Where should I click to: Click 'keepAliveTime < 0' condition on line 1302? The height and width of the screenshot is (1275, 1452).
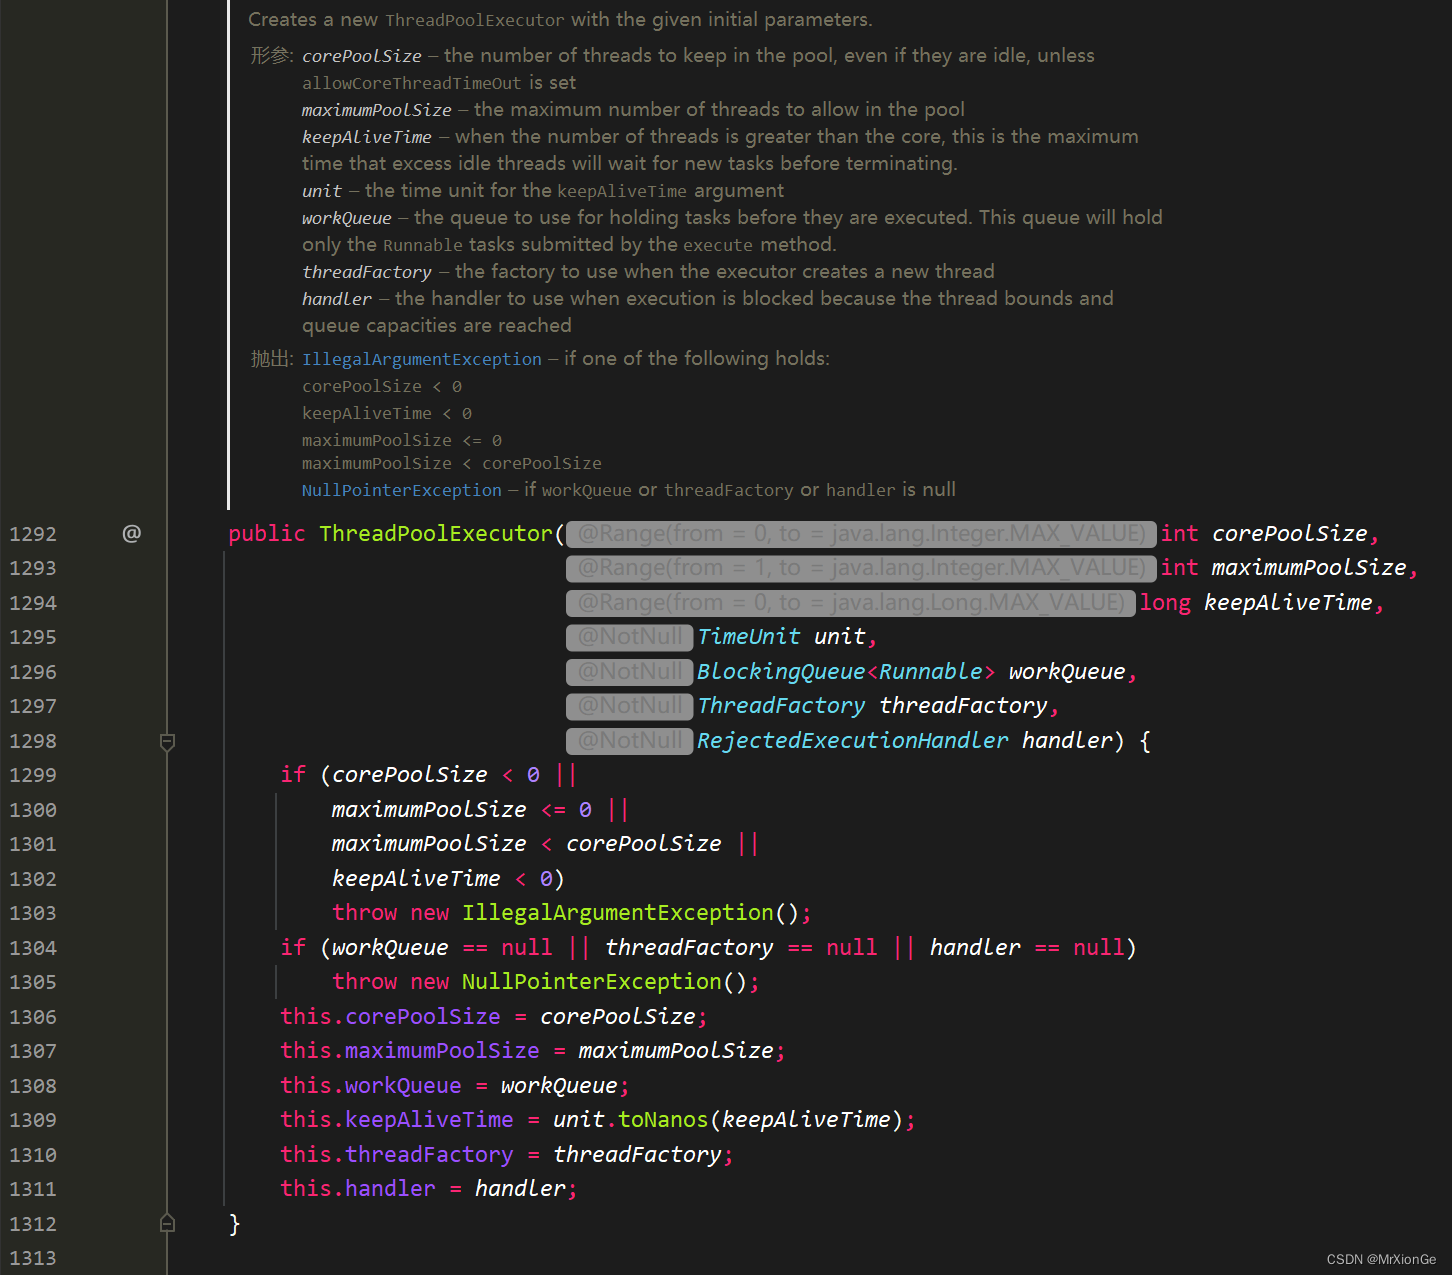tap(442, 879)
